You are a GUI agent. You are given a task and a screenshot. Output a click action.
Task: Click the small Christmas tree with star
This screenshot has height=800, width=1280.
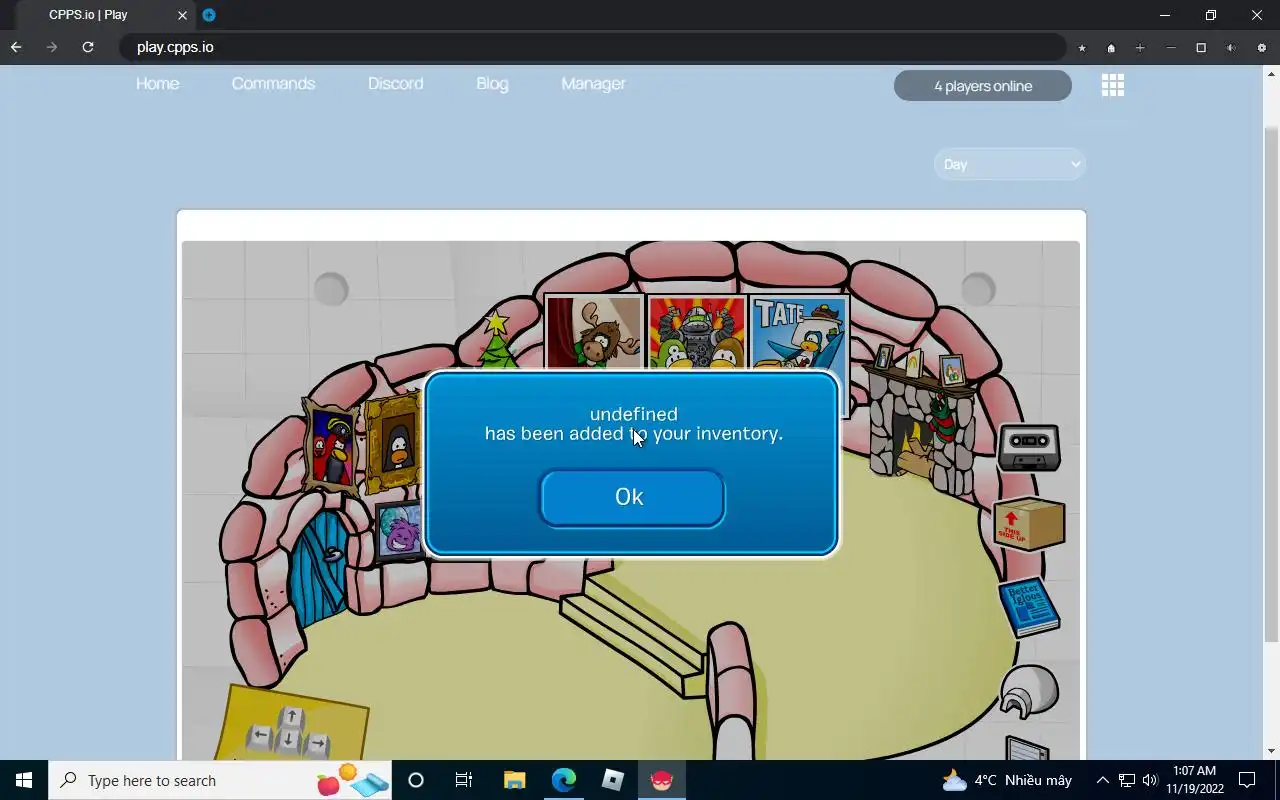point(496,339)
